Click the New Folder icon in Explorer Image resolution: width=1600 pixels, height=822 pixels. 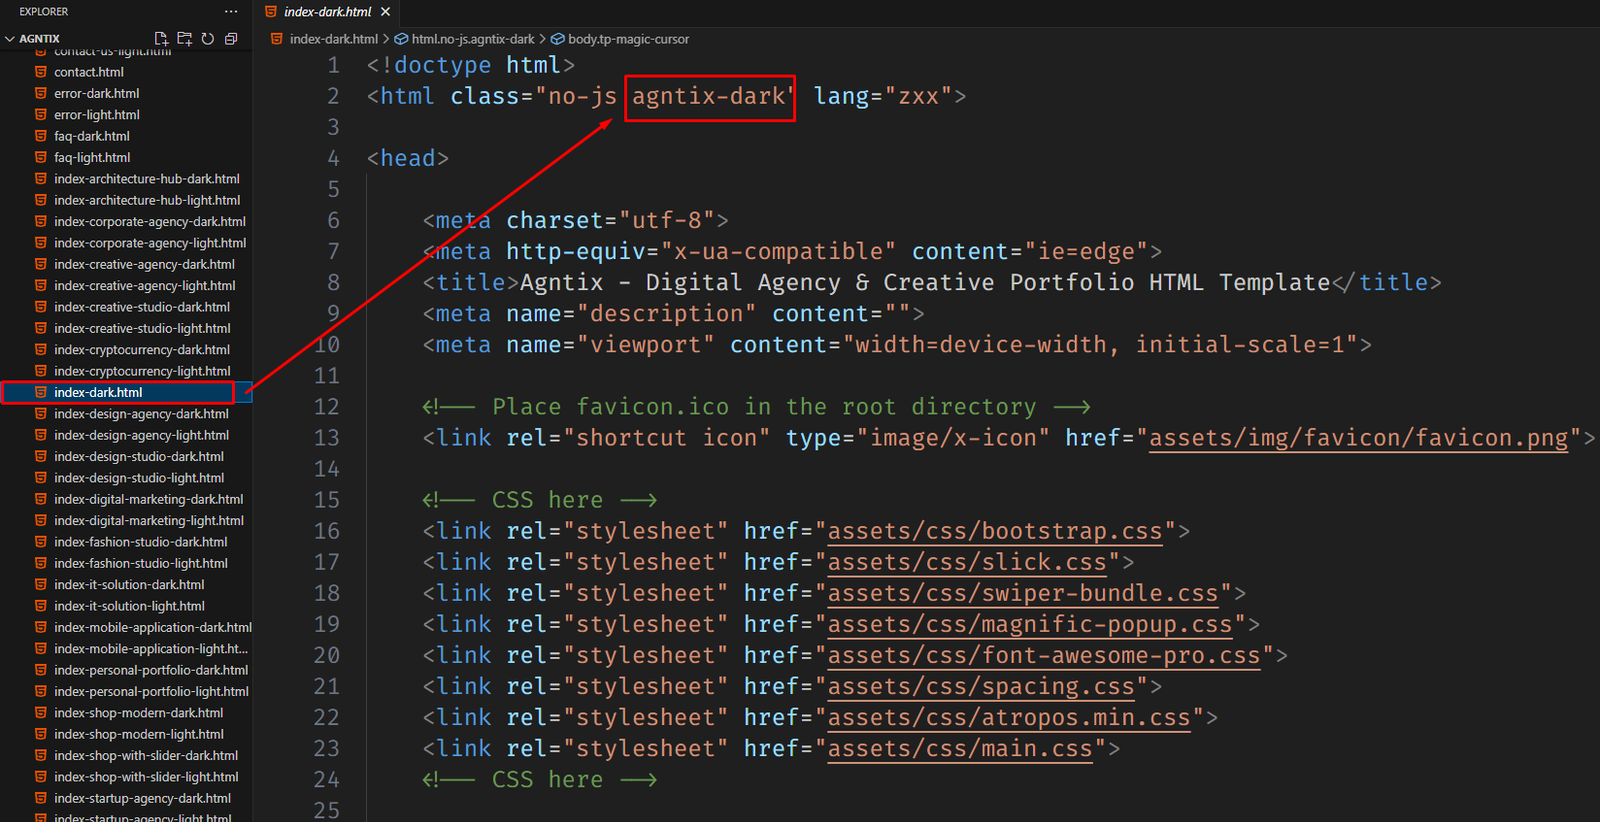[x=184, y=39]
